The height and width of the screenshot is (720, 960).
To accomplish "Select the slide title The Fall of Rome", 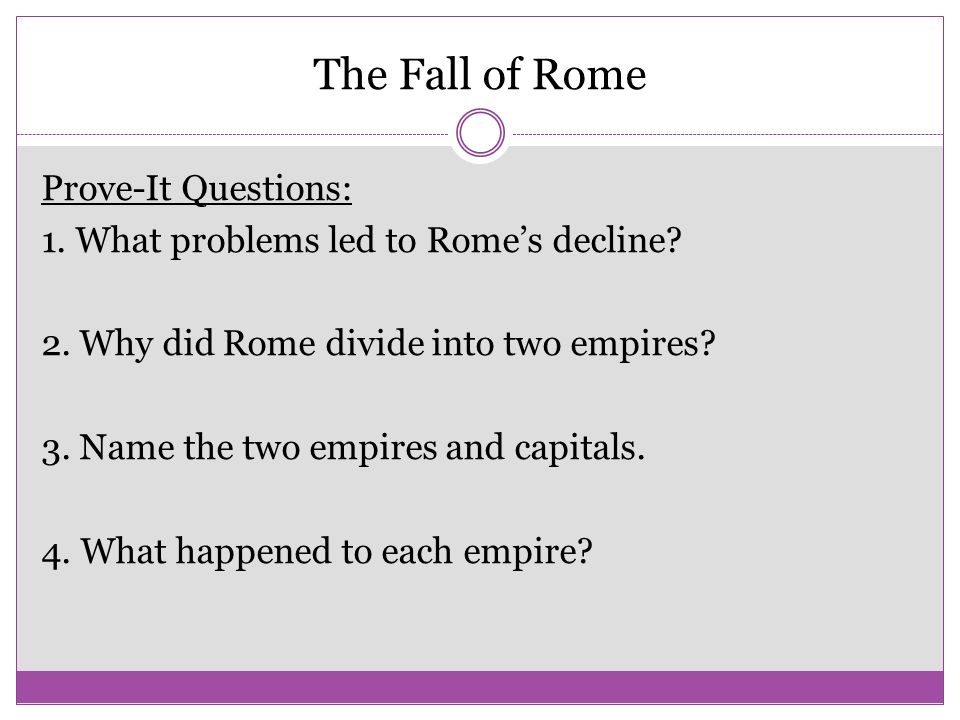I will (479, 75).
